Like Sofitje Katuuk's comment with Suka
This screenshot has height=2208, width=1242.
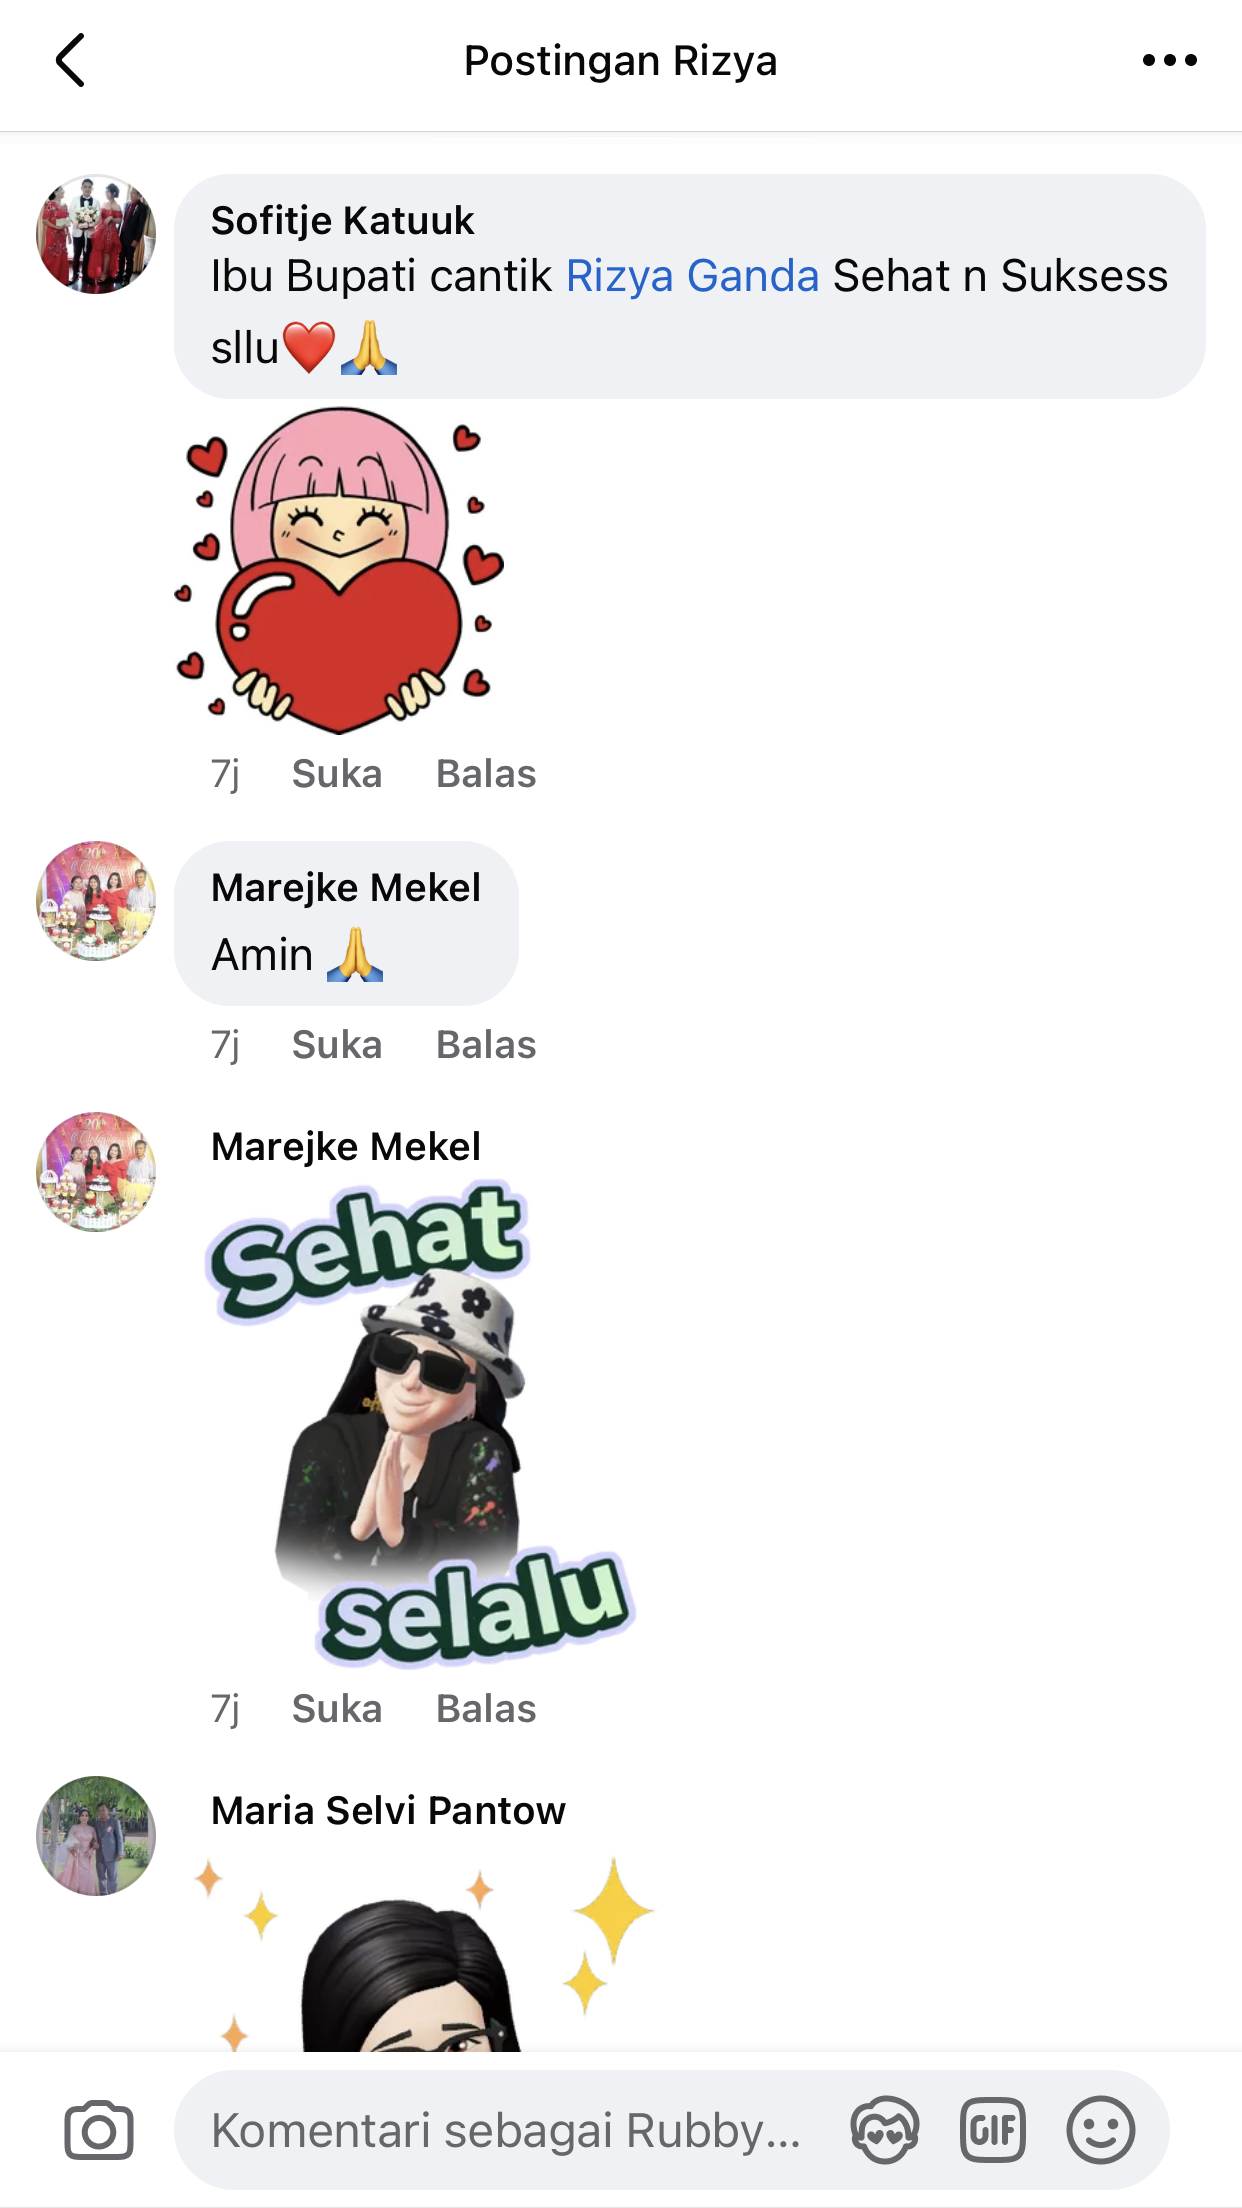pyautogui.click(x=337, y=774)
